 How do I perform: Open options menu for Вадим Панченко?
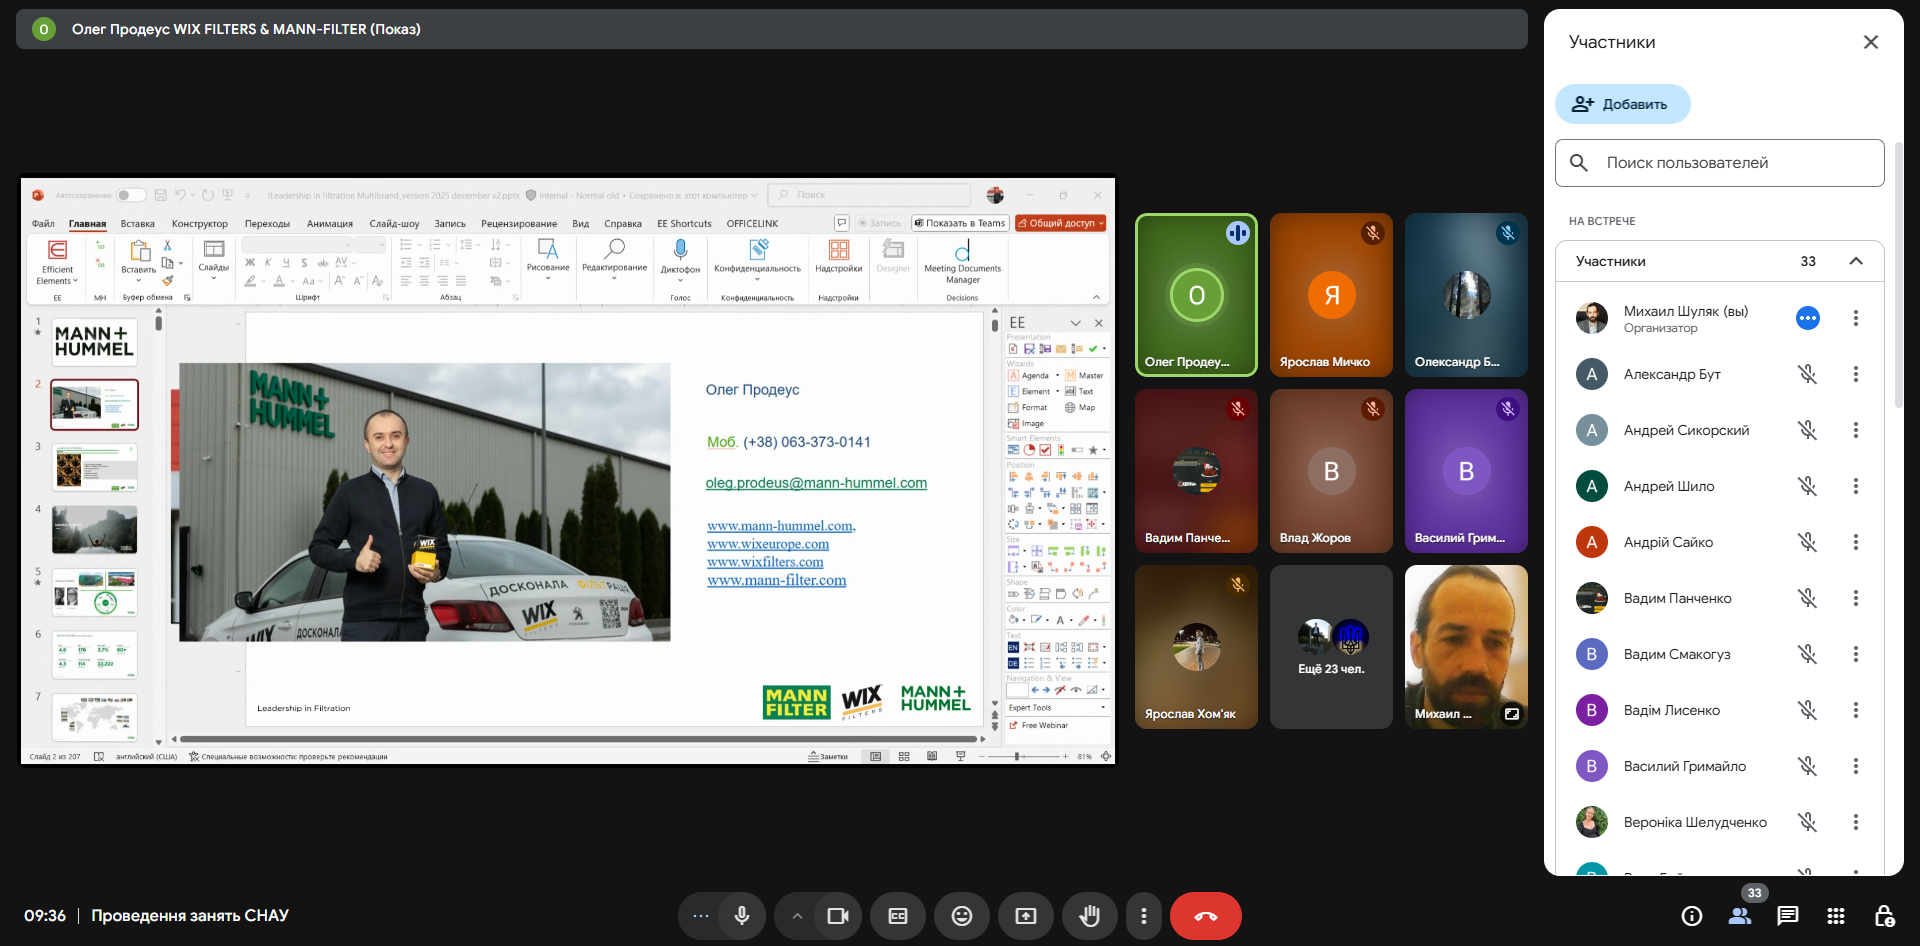point(1856,598)
